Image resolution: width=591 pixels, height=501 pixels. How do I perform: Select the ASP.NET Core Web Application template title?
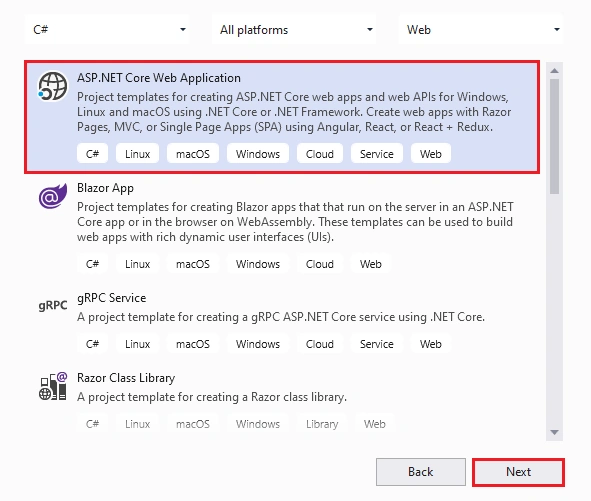pos(159,78)
